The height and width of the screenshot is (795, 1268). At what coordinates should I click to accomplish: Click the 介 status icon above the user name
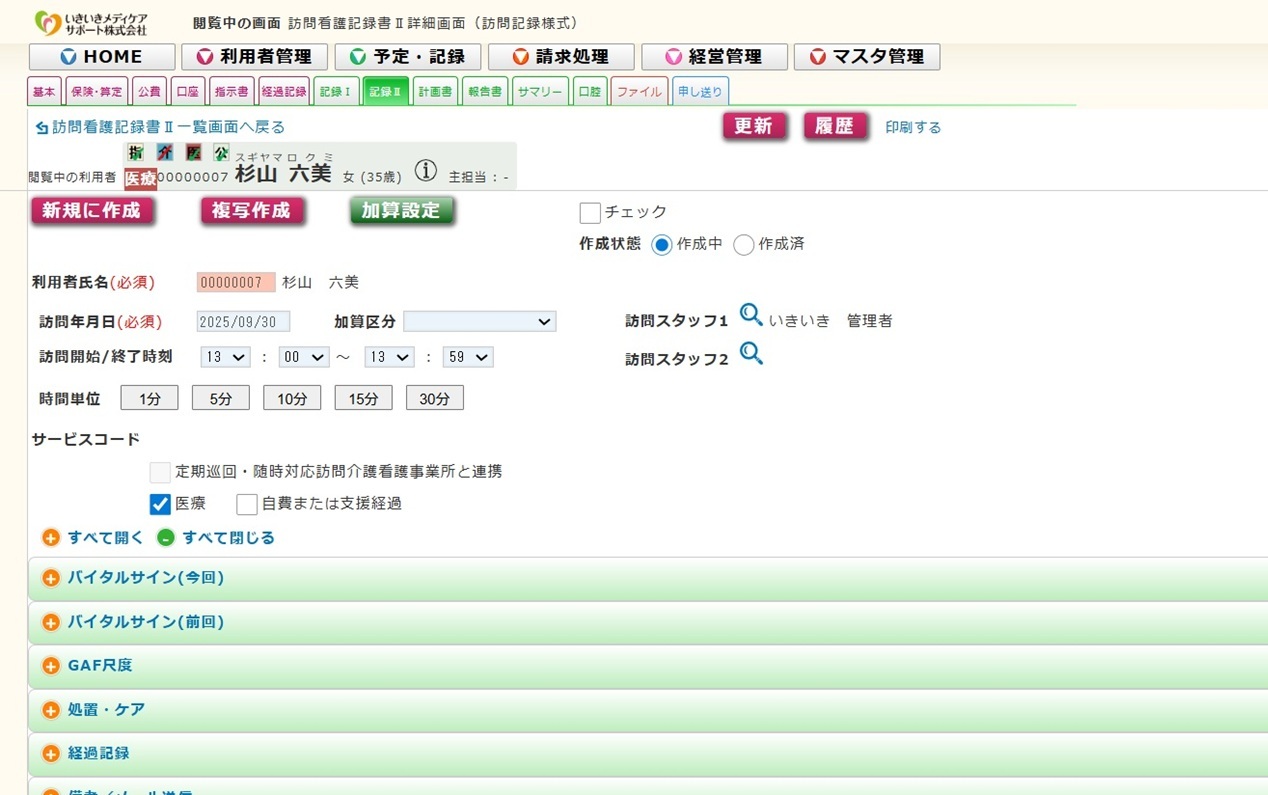165,153
